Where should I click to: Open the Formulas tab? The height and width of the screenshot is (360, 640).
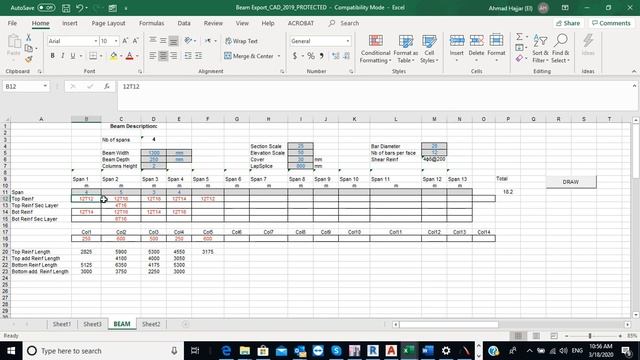click(151, 23)
